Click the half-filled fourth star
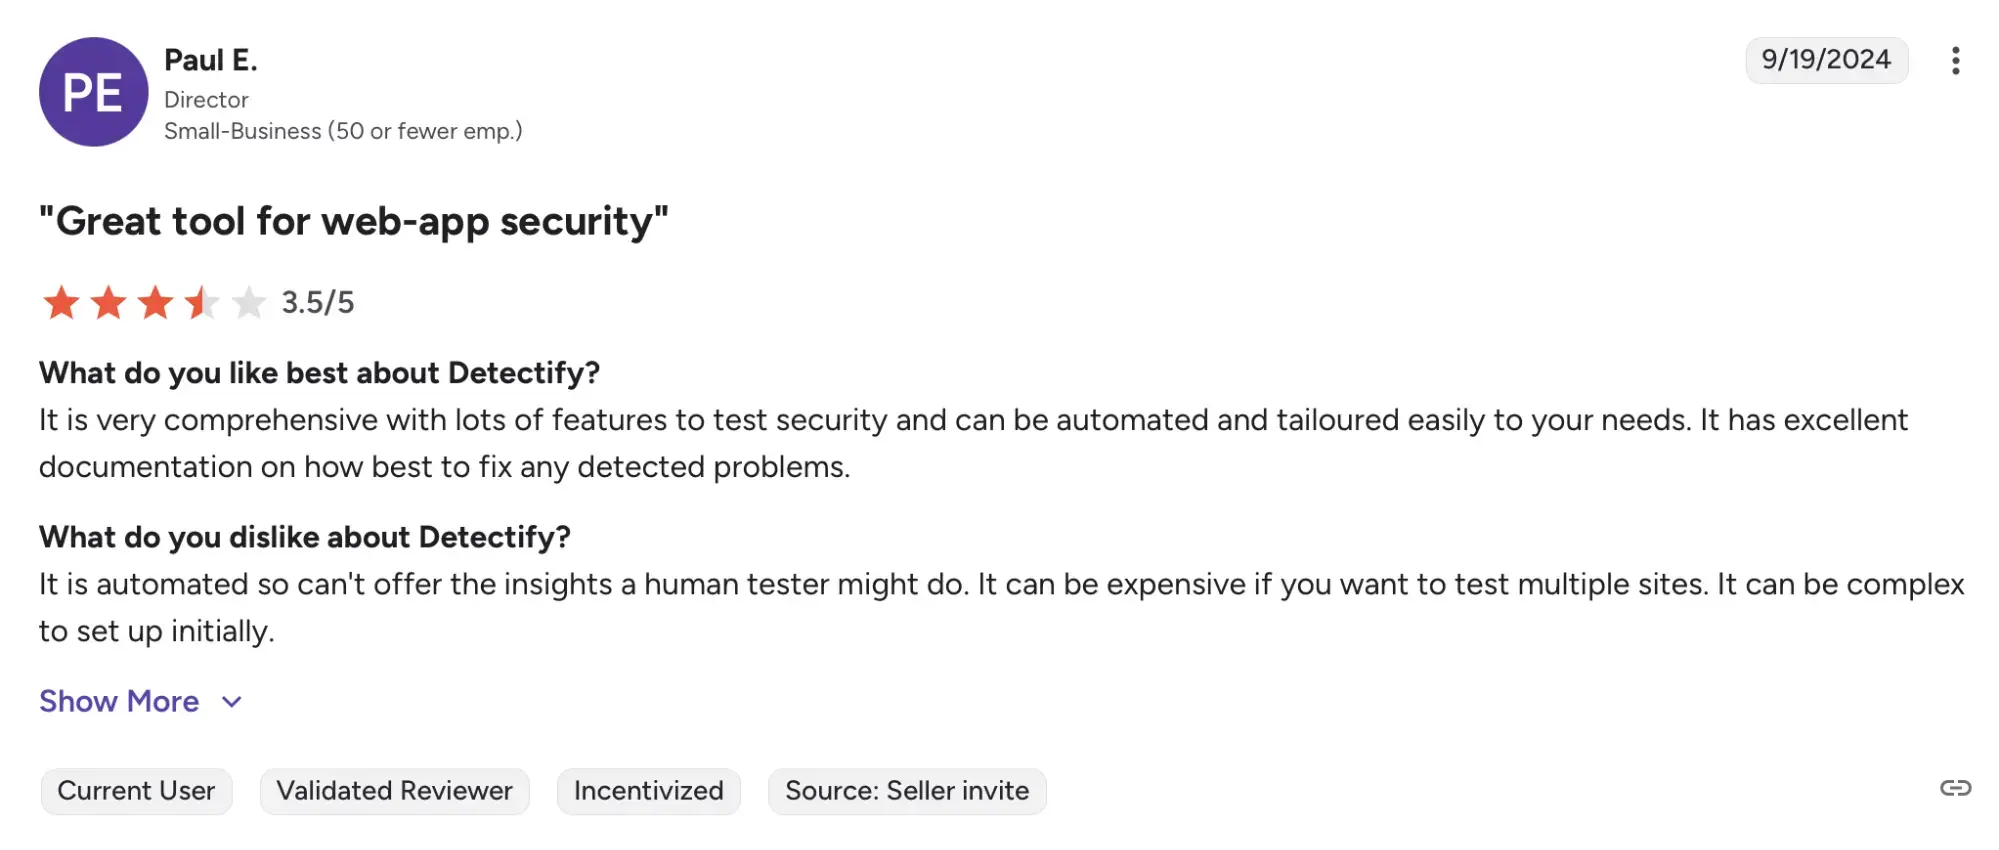 click(201, 302)
